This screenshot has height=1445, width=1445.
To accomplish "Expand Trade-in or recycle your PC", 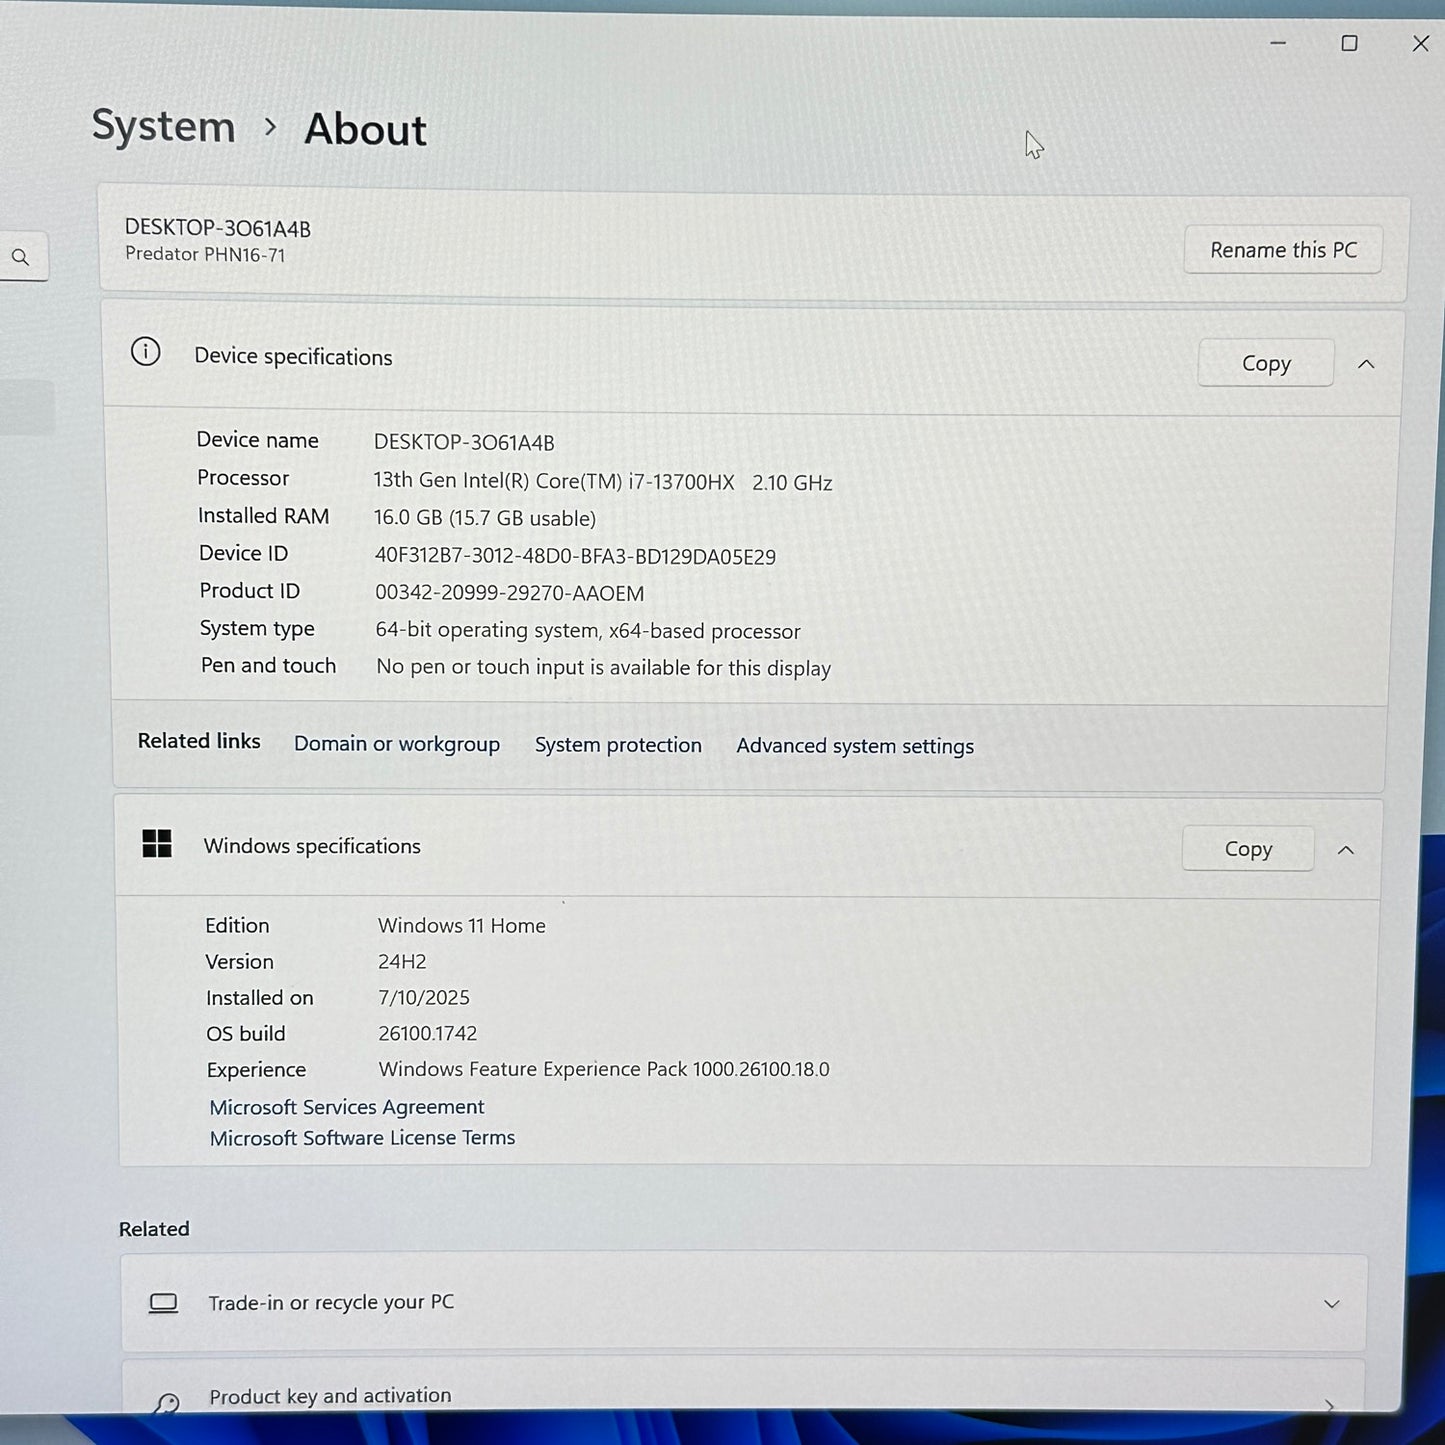I will (1332, 1304).
